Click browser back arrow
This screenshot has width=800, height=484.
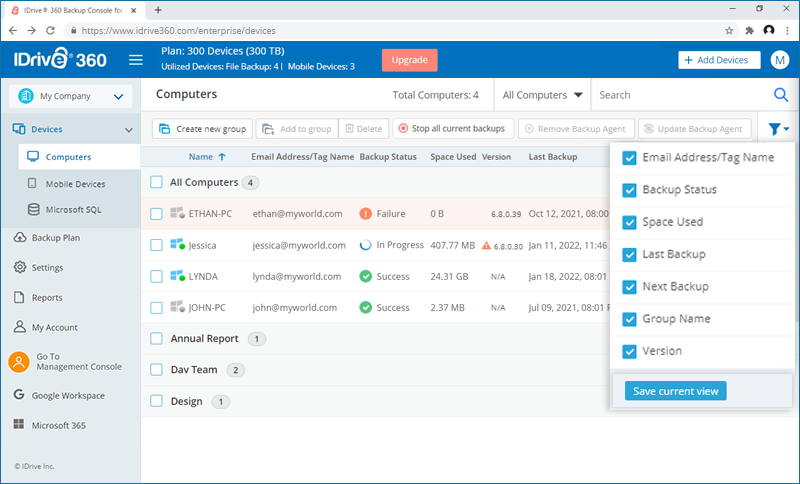click(x=13, y=31)
